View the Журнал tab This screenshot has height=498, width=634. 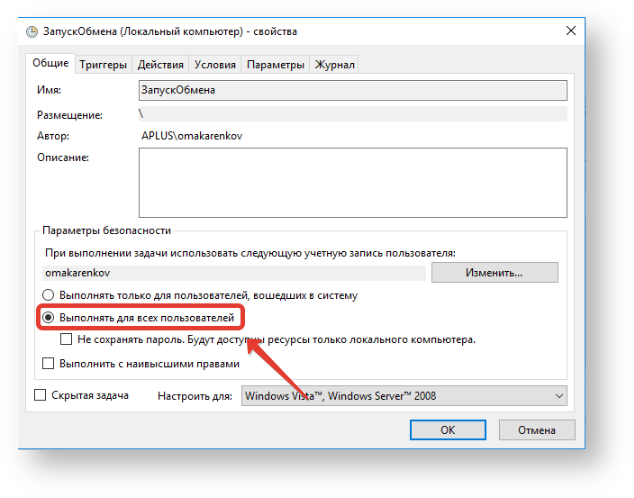pyautogui.click(x=335, y=65)
